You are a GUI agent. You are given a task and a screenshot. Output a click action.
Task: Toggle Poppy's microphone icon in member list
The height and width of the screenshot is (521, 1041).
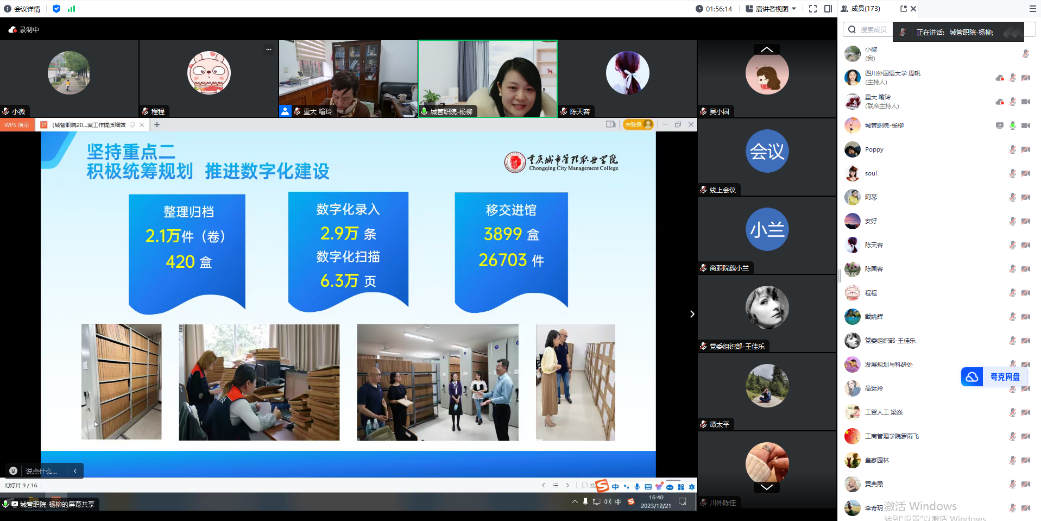click(x=1012, y=149)
